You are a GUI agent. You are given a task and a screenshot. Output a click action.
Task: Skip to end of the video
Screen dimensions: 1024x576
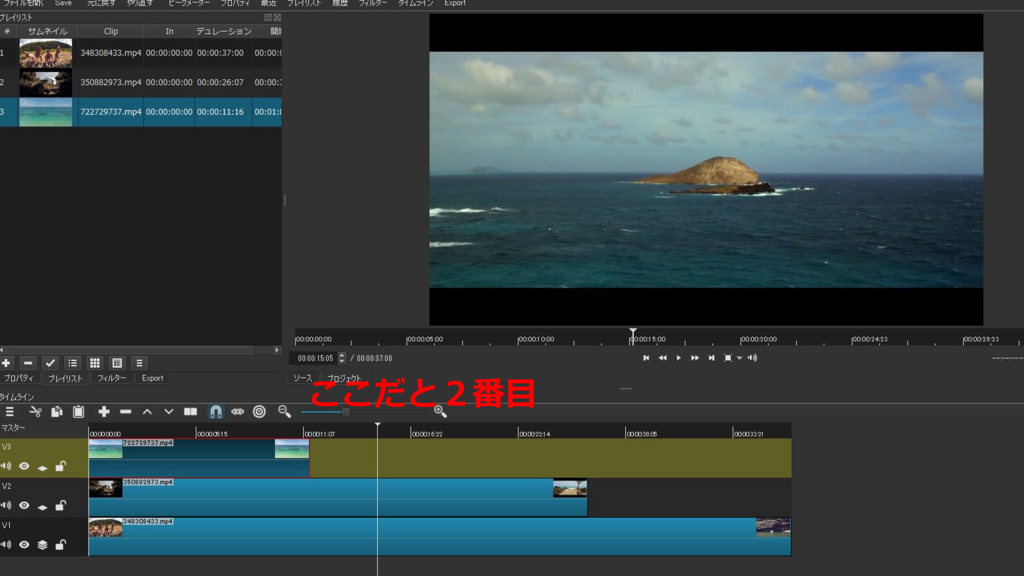pos(711,358)
